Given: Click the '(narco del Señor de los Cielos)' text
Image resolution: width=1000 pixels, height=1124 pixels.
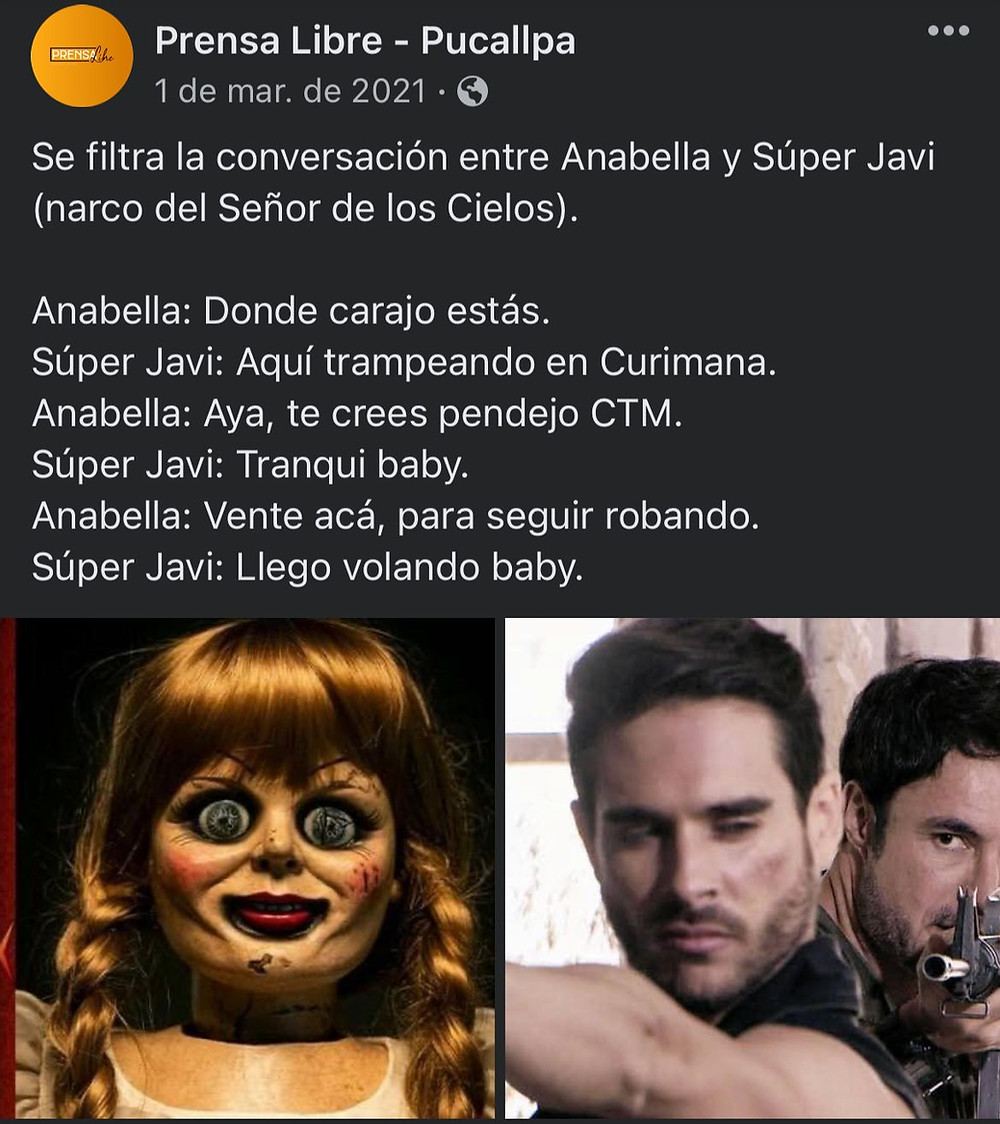Looking at the screenshot, I should (x=305, y=209).
